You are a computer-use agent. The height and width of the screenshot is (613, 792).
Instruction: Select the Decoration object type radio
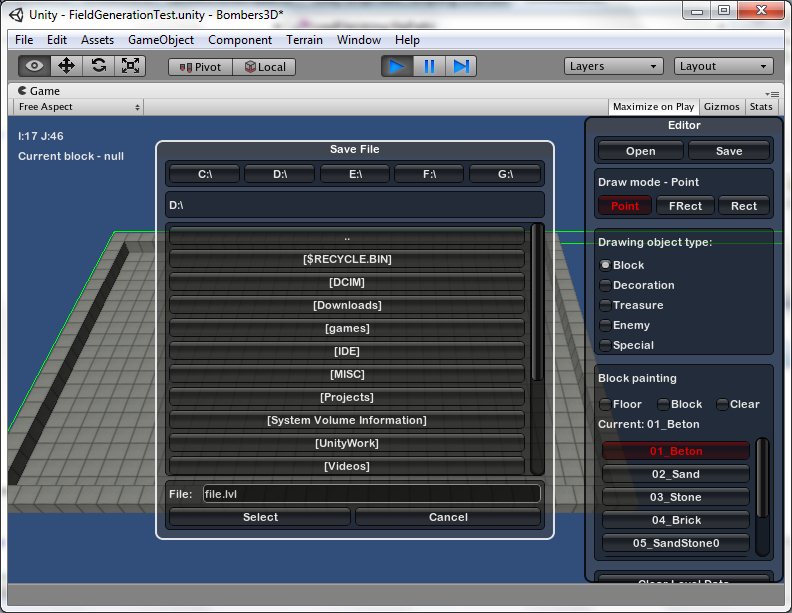[605, 285]
